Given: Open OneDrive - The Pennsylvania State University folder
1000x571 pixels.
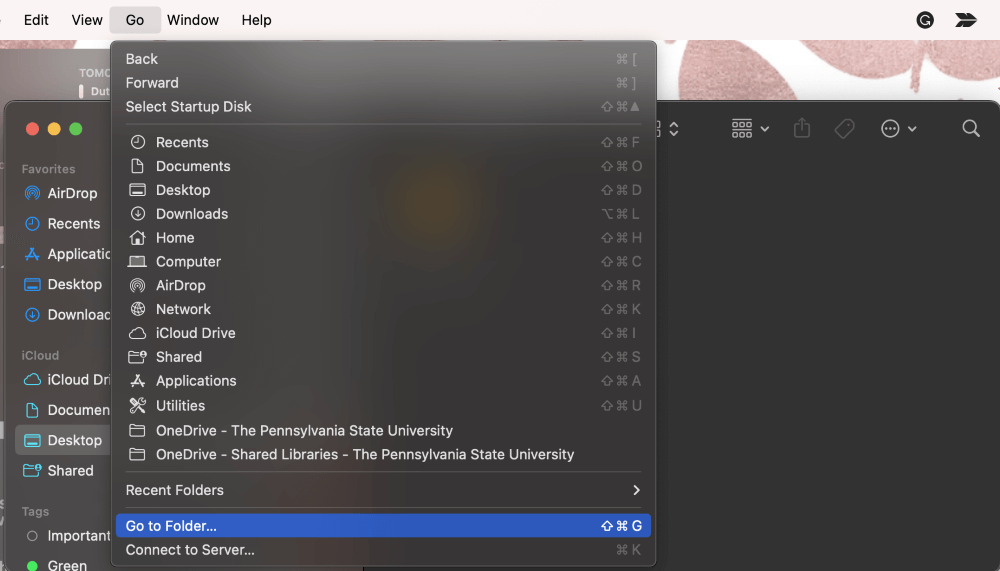Looking at the screenshot, I should [304, 430].
